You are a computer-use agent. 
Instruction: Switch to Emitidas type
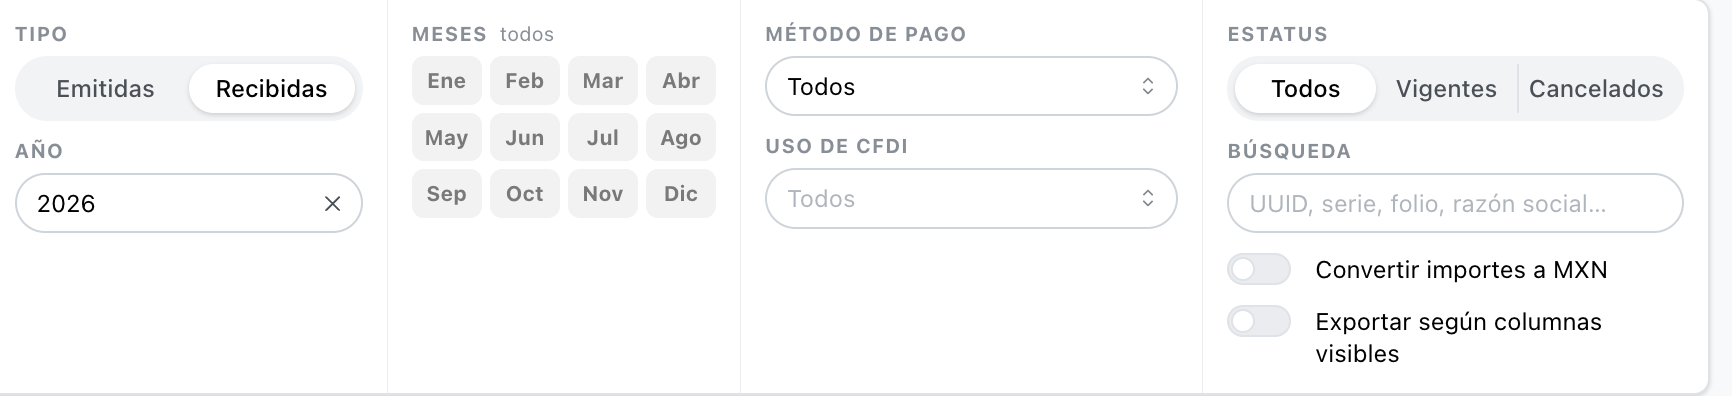point(105,89)
